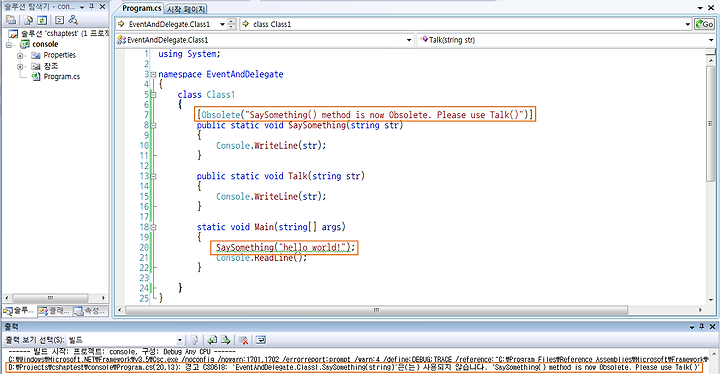Image resolution: width=720 pixels, height=374 pixels.
Task: Click Show All Files icon in Solution Explorer
Action: tap(28, 20)
